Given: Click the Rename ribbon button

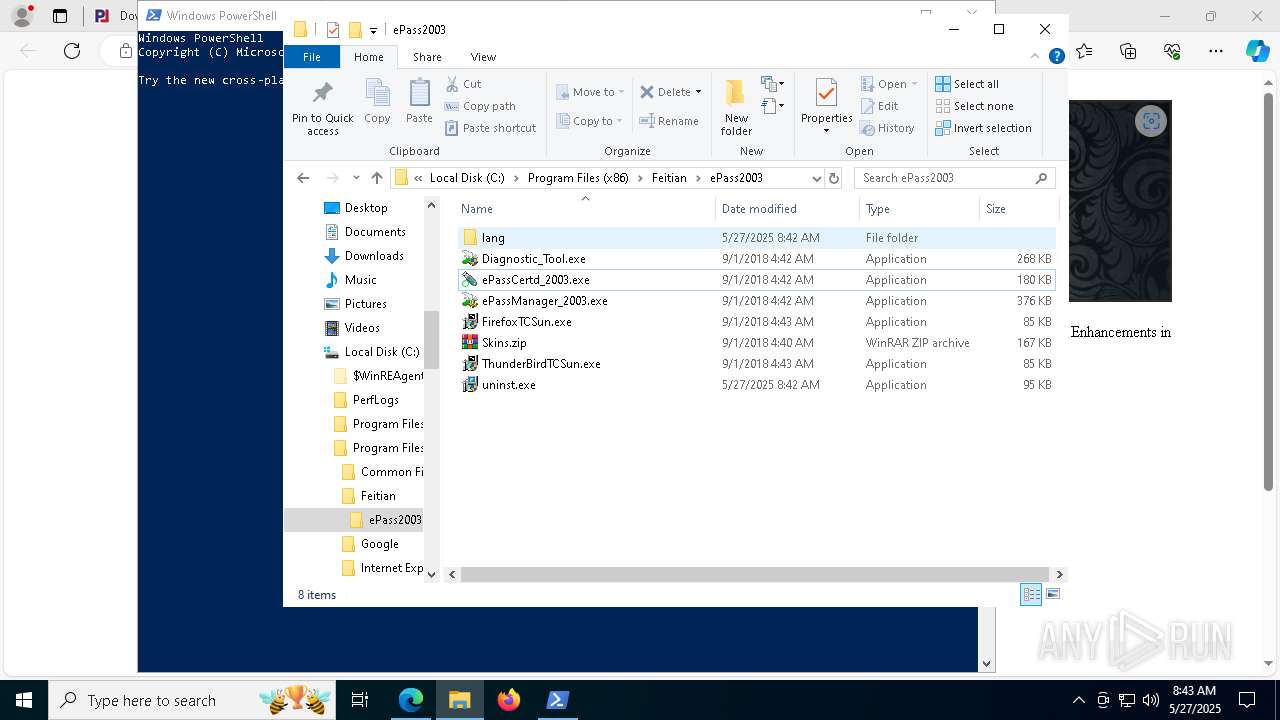Looking at the screenshot, I should click(x=669, y=121).
